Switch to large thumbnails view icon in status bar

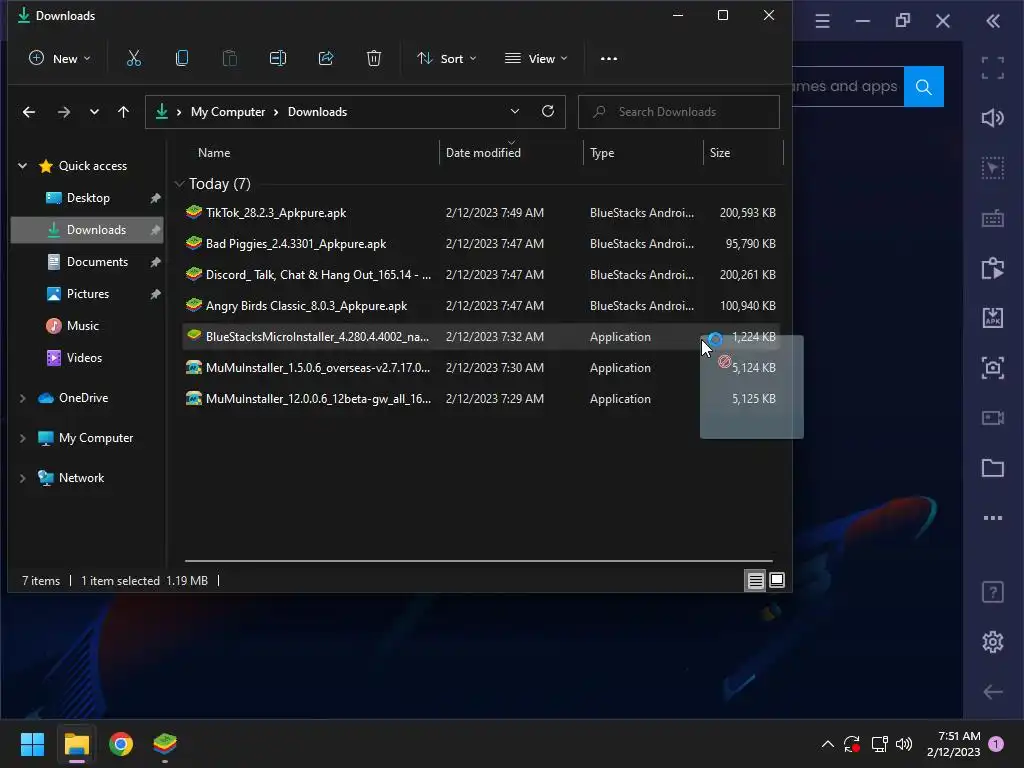pyautogui.click(x=776, y=580)
